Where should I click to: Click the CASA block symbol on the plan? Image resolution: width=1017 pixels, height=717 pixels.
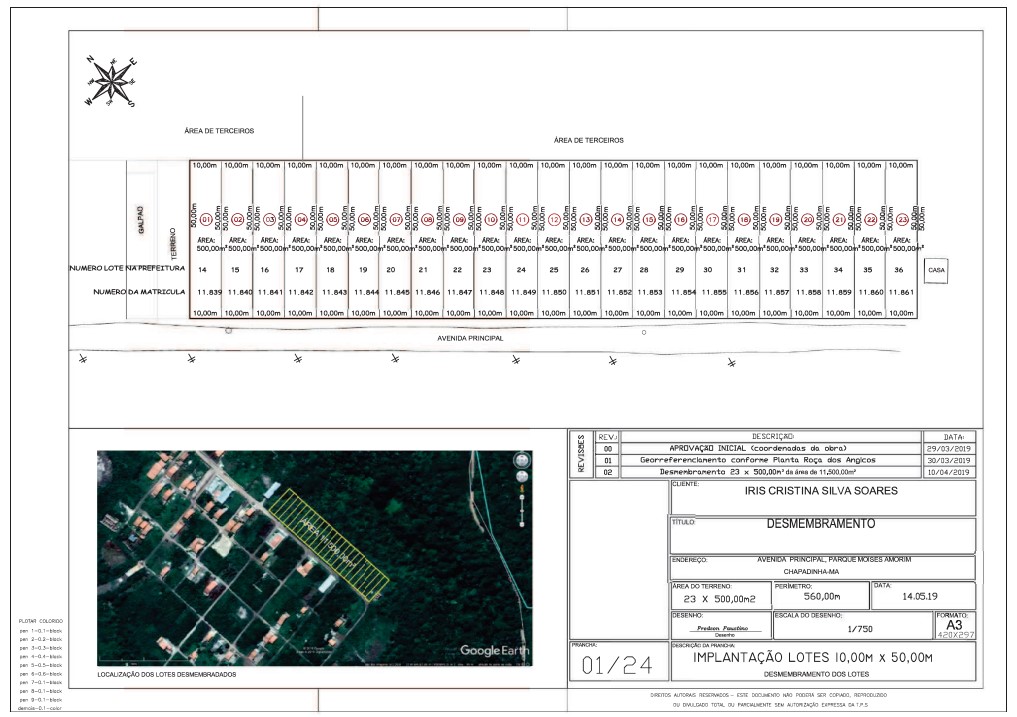938,268
